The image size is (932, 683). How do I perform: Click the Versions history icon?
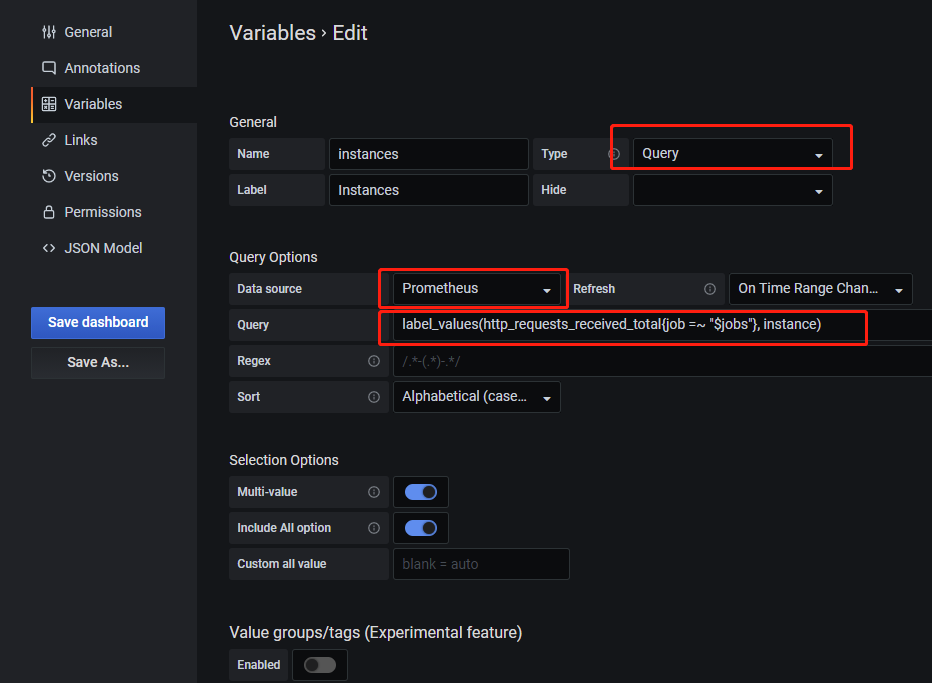click(49, 176)
